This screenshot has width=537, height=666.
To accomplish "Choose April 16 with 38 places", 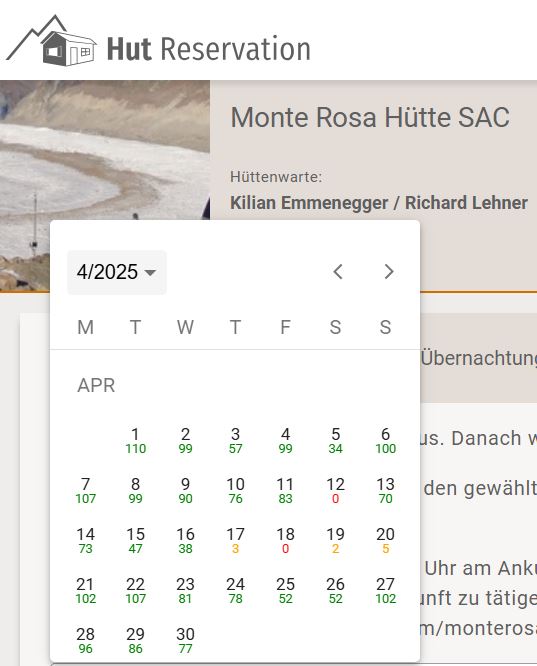I will [185, 541].
